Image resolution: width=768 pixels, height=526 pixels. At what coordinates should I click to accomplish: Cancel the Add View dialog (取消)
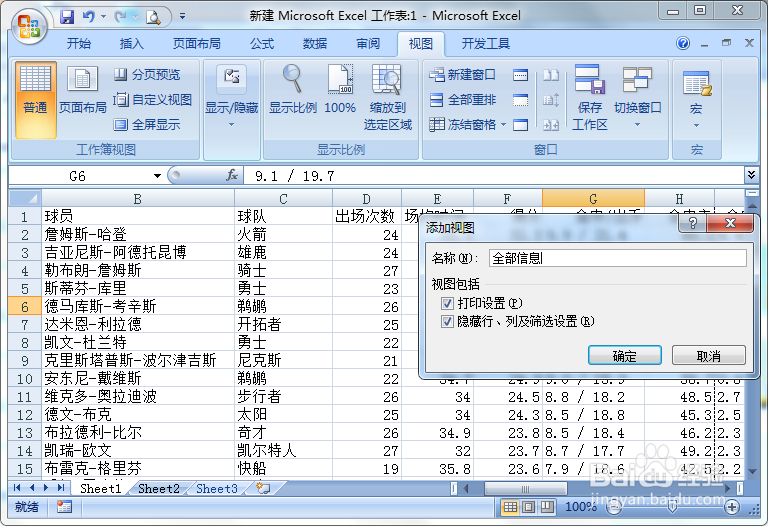tap(708, 355)
